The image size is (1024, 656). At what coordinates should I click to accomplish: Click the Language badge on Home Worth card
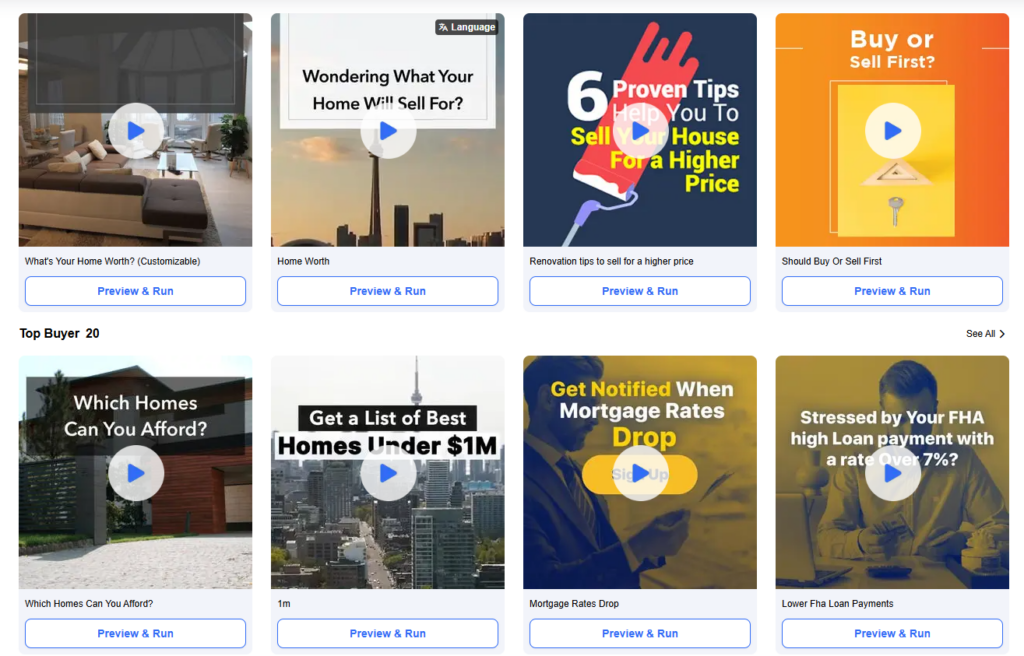tap(467, 27)
